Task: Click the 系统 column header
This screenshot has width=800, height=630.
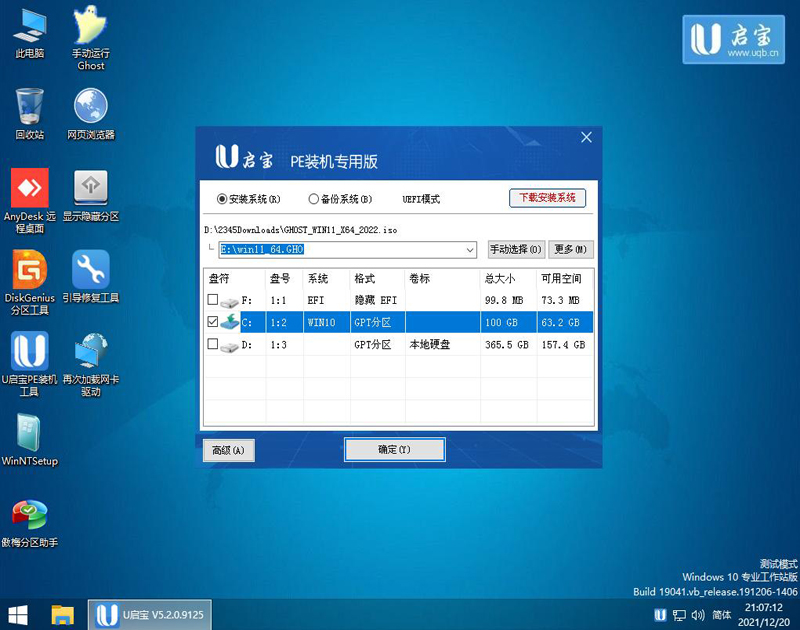Action: click(327, 279)
